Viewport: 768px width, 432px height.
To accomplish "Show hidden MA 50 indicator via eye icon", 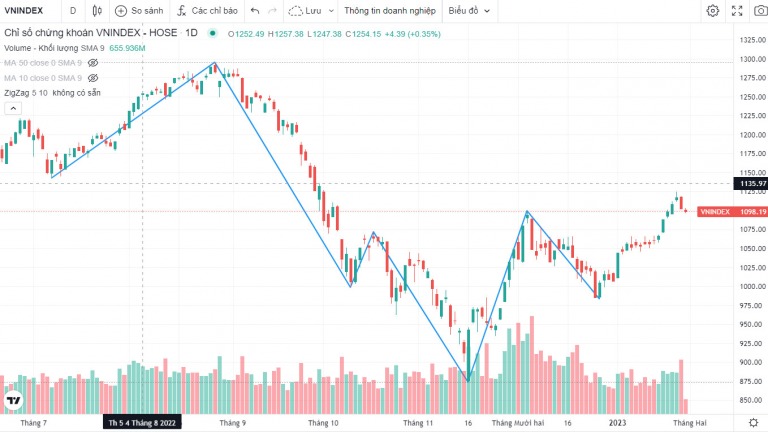I will pyautogui.click(x=93, y=63).
